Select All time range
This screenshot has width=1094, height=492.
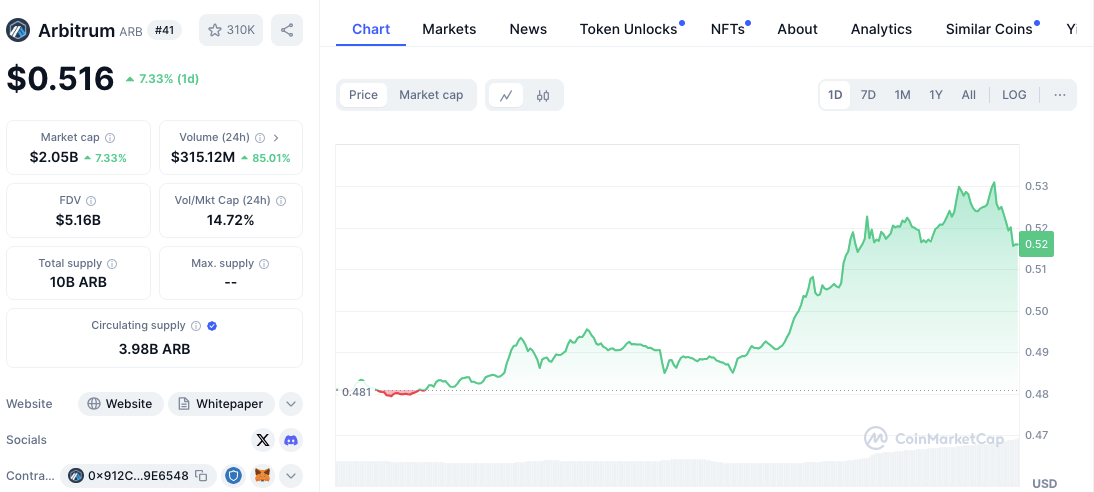[968, 95]
